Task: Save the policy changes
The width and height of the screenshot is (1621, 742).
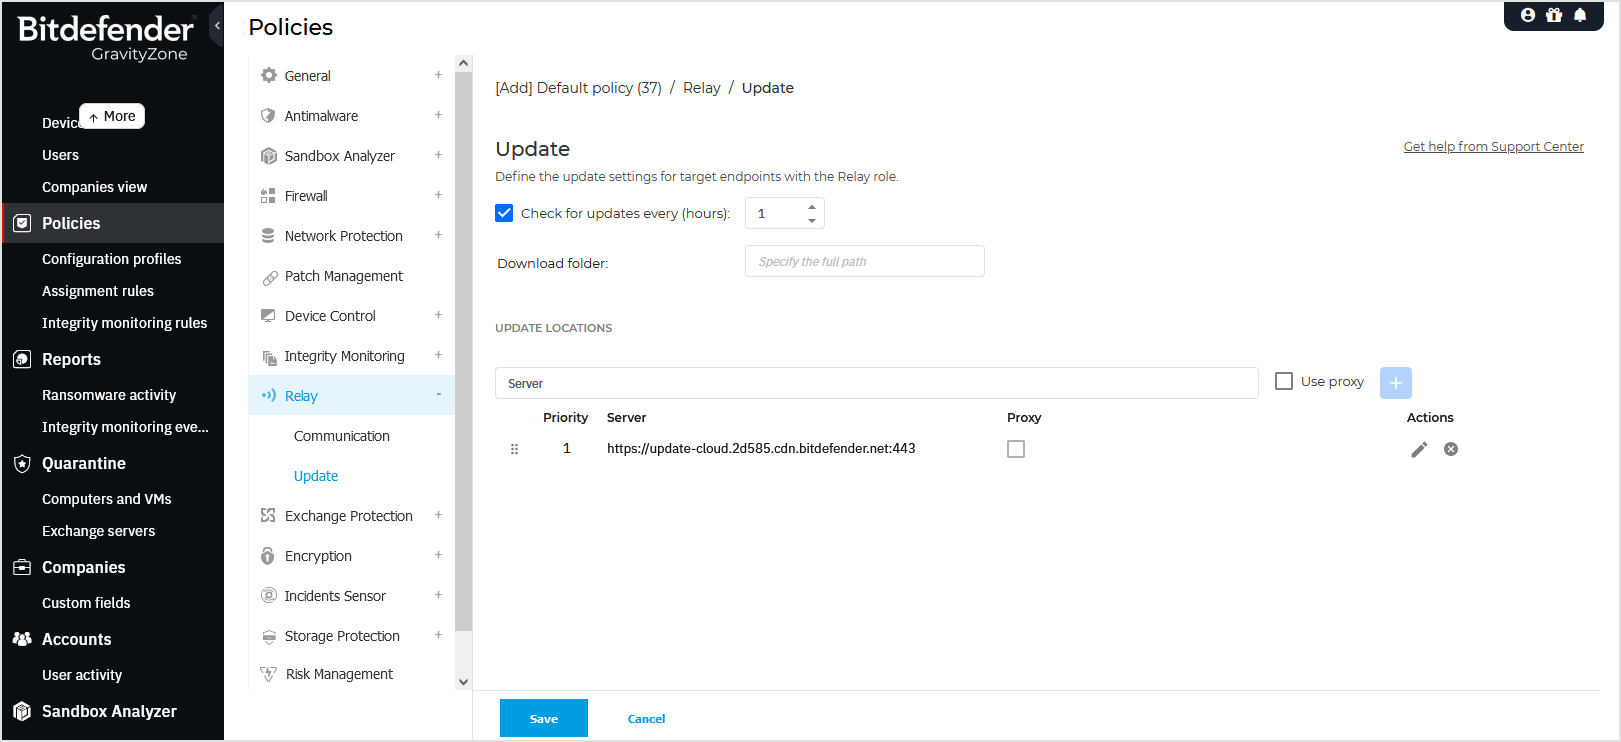Action: click(x=544, y=718)
